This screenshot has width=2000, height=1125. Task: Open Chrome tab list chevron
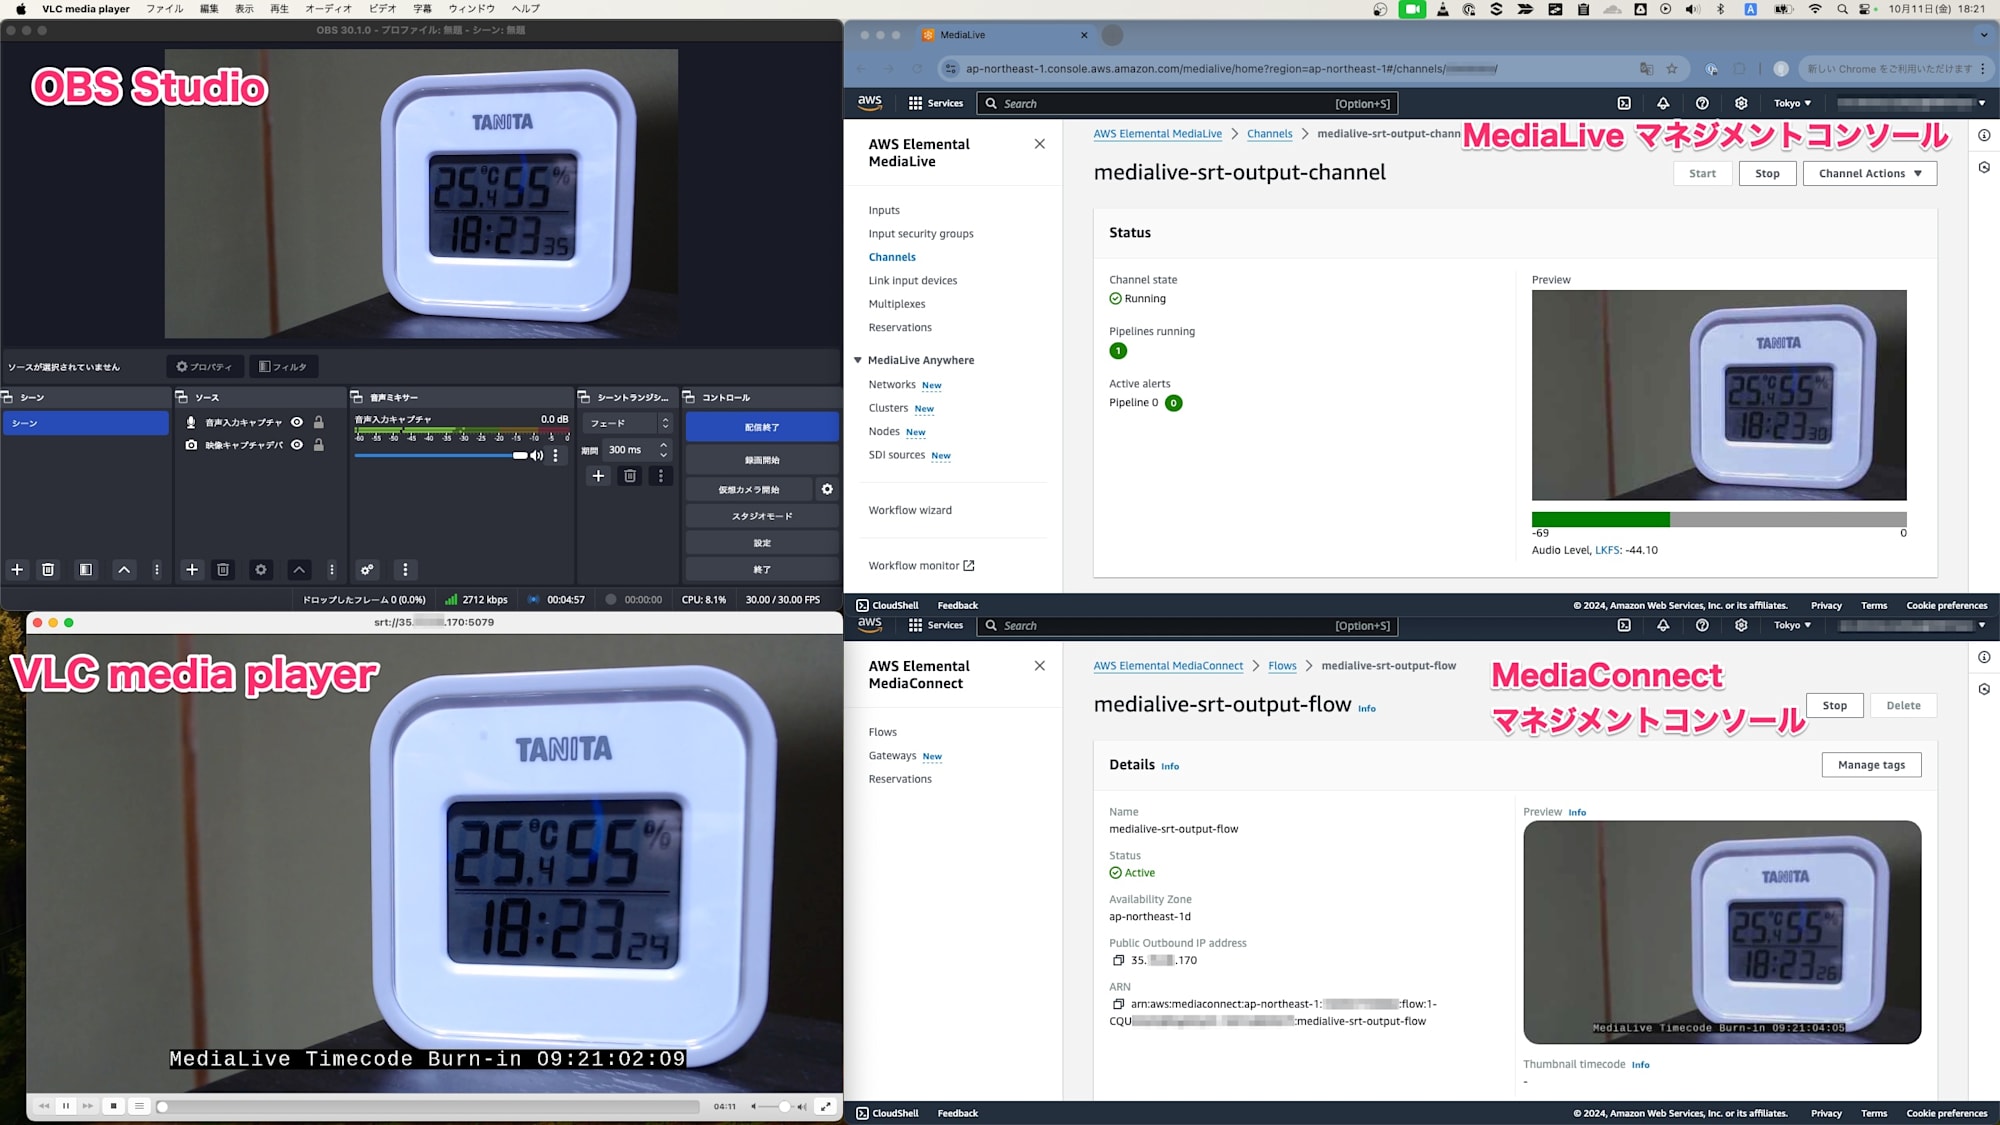click(x=1984, y=35)
